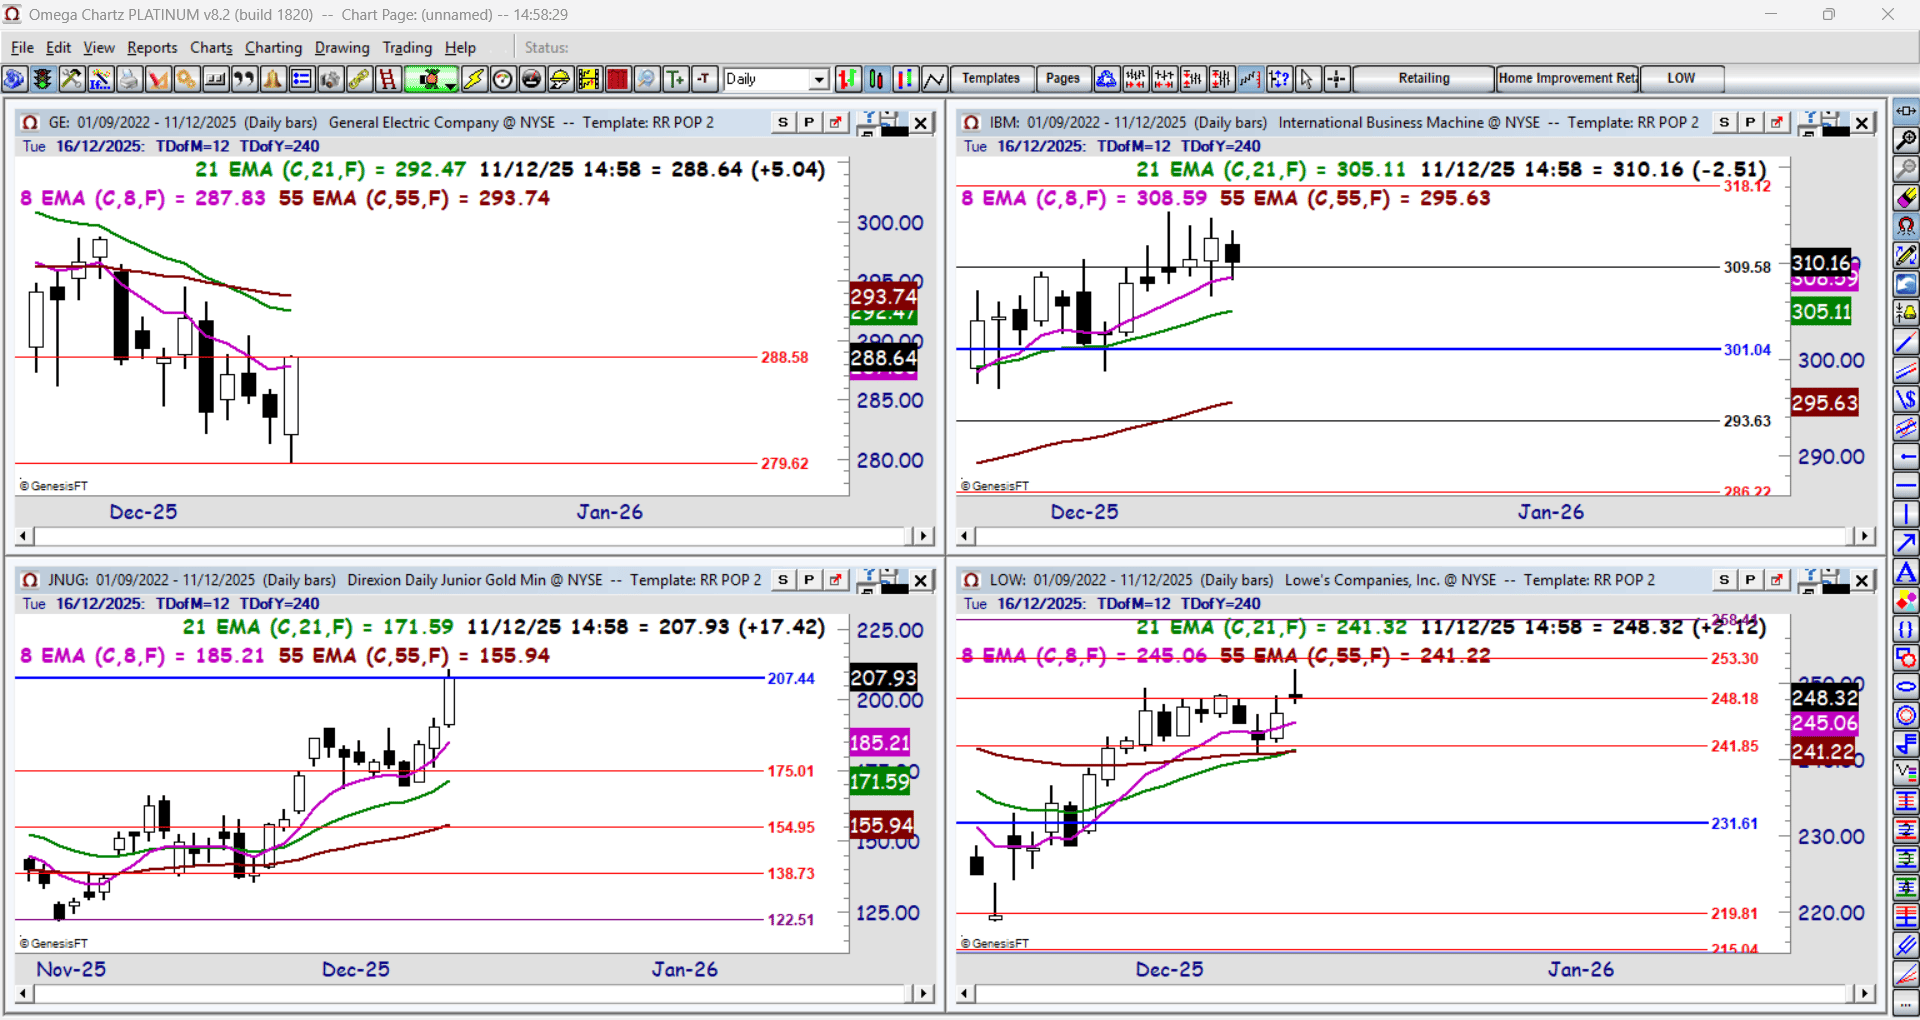Click the yellow lightning bolt icon
This screenshot has width=1920, height=1020.
(x=474, y=79)
